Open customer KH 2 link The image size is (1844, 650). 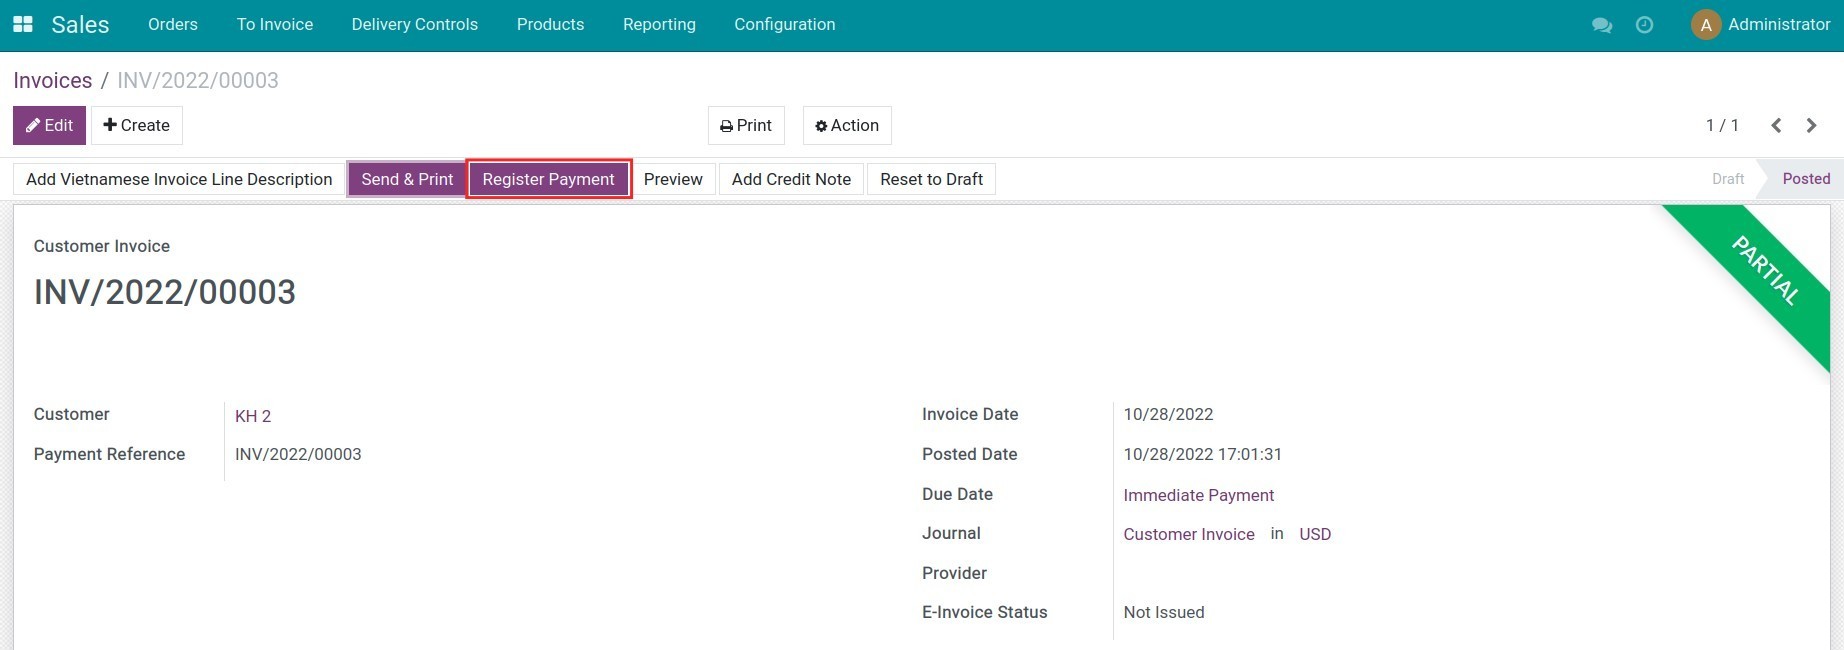pyautogui.click(x=253, y=416)
